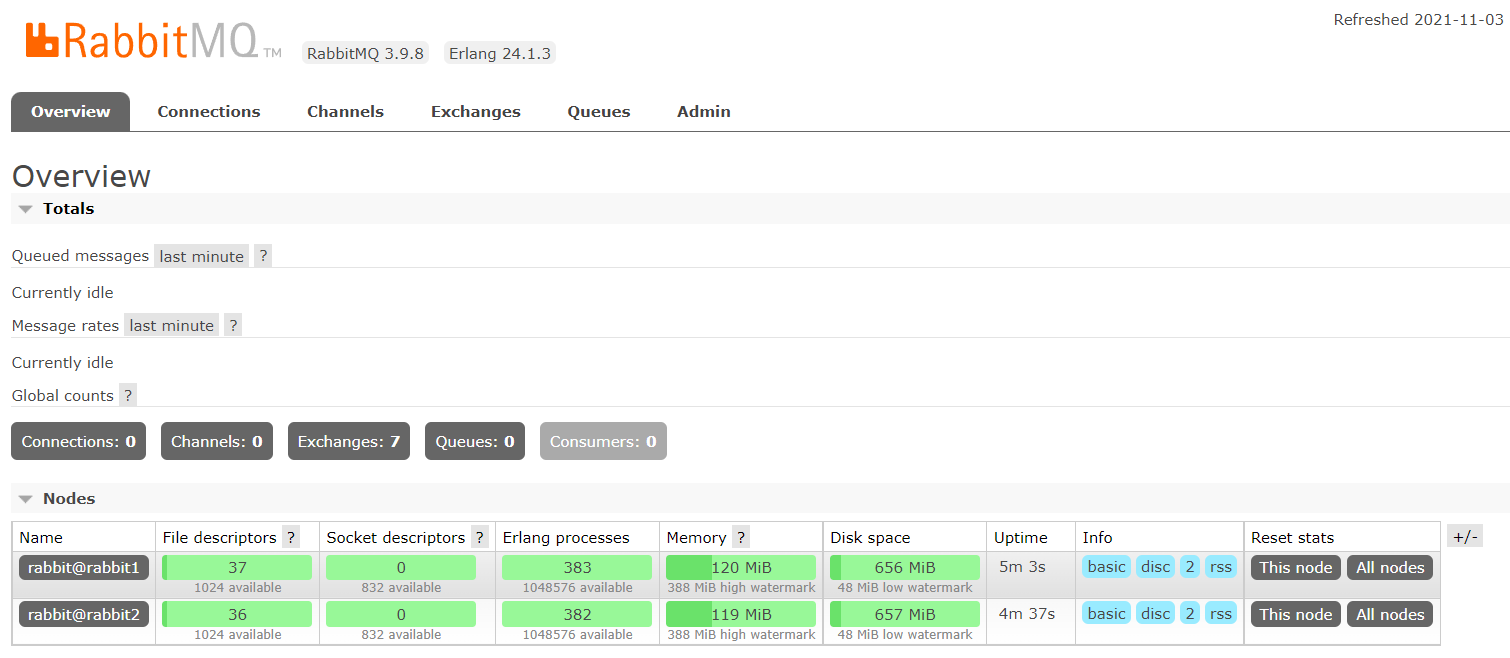1510x658 pixels.
Task: Click the 2 tag for rabbit@rabbit1
Action: (x=1190, y=567)
